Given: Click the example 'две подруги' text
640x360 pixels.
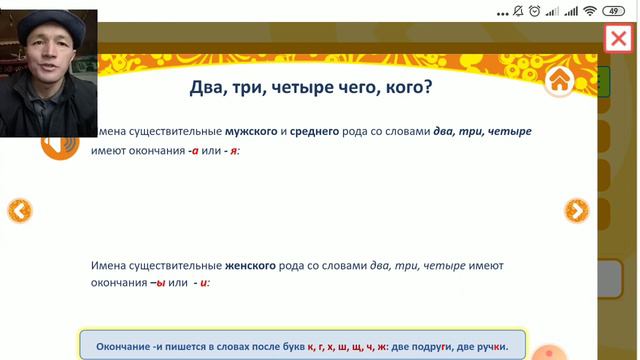Looking at the screenshot, I should click(422, 347).
